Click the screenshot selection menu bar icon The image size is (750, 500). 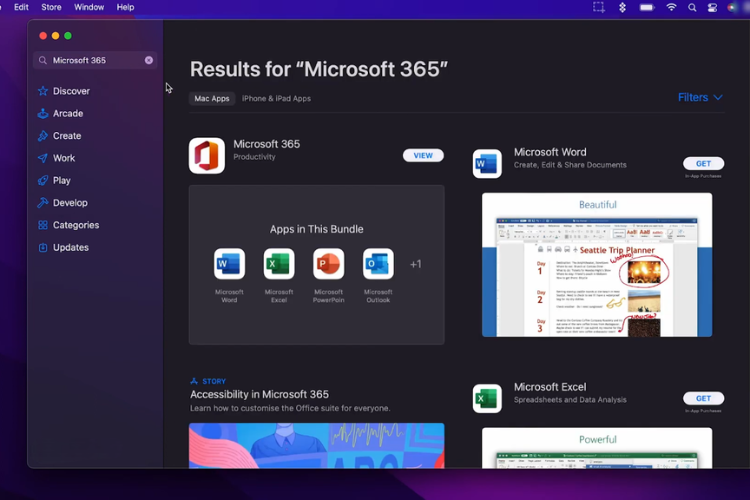tap(598, 7)
